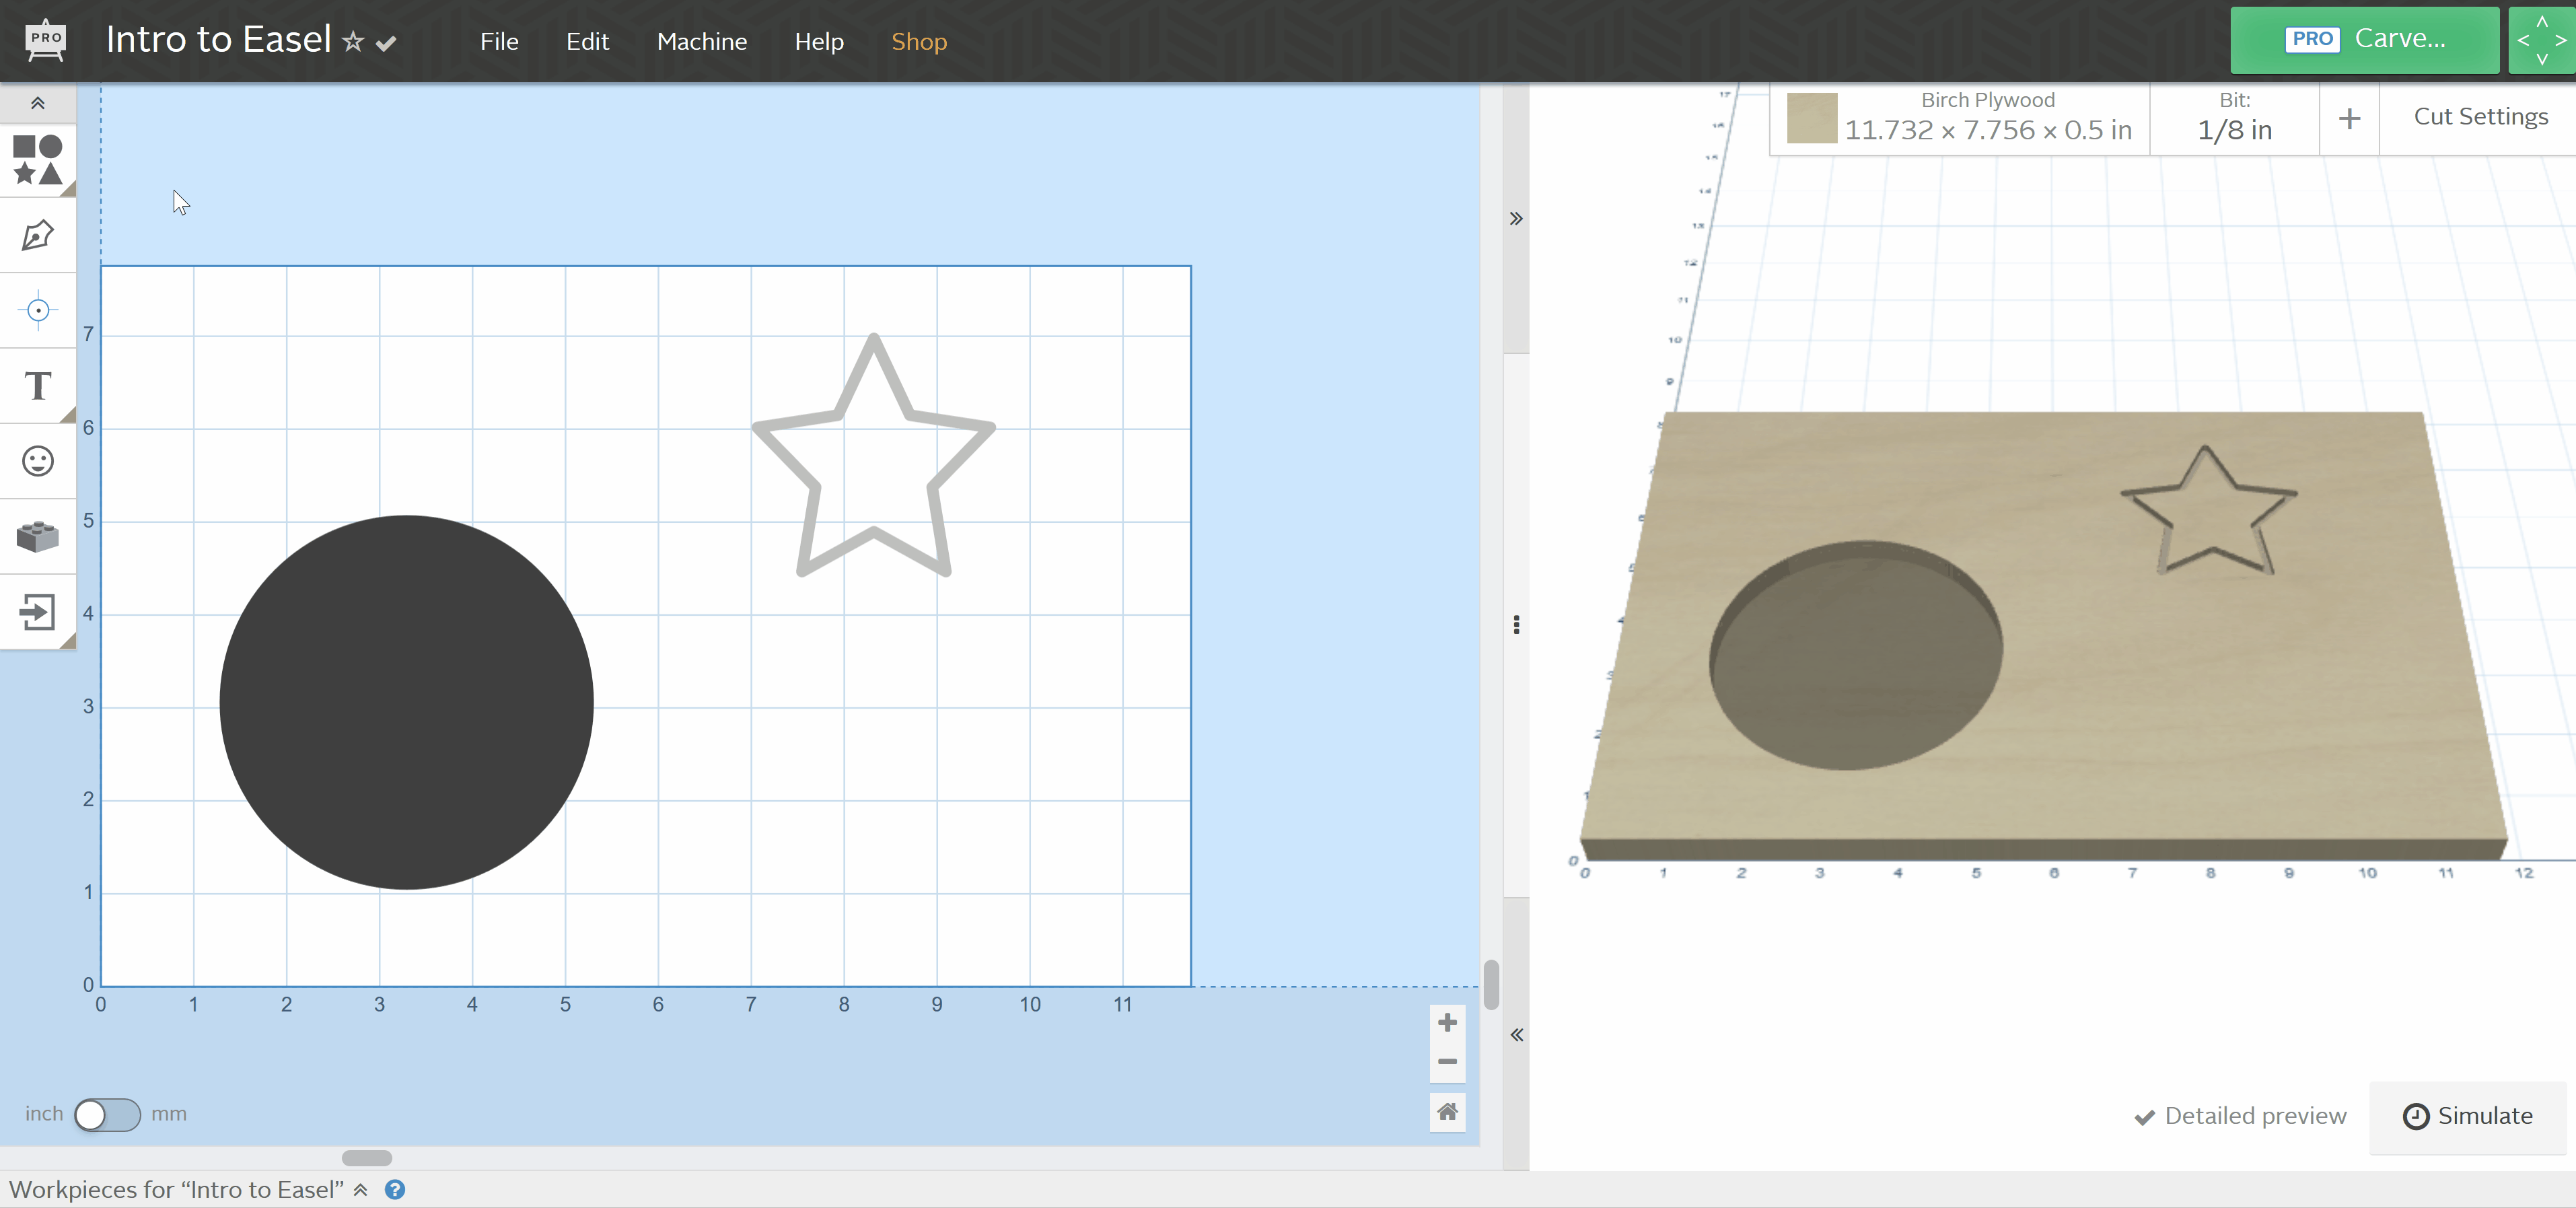Click the Import file icon
This screenshot has height=1208, width=2576.
37,612
